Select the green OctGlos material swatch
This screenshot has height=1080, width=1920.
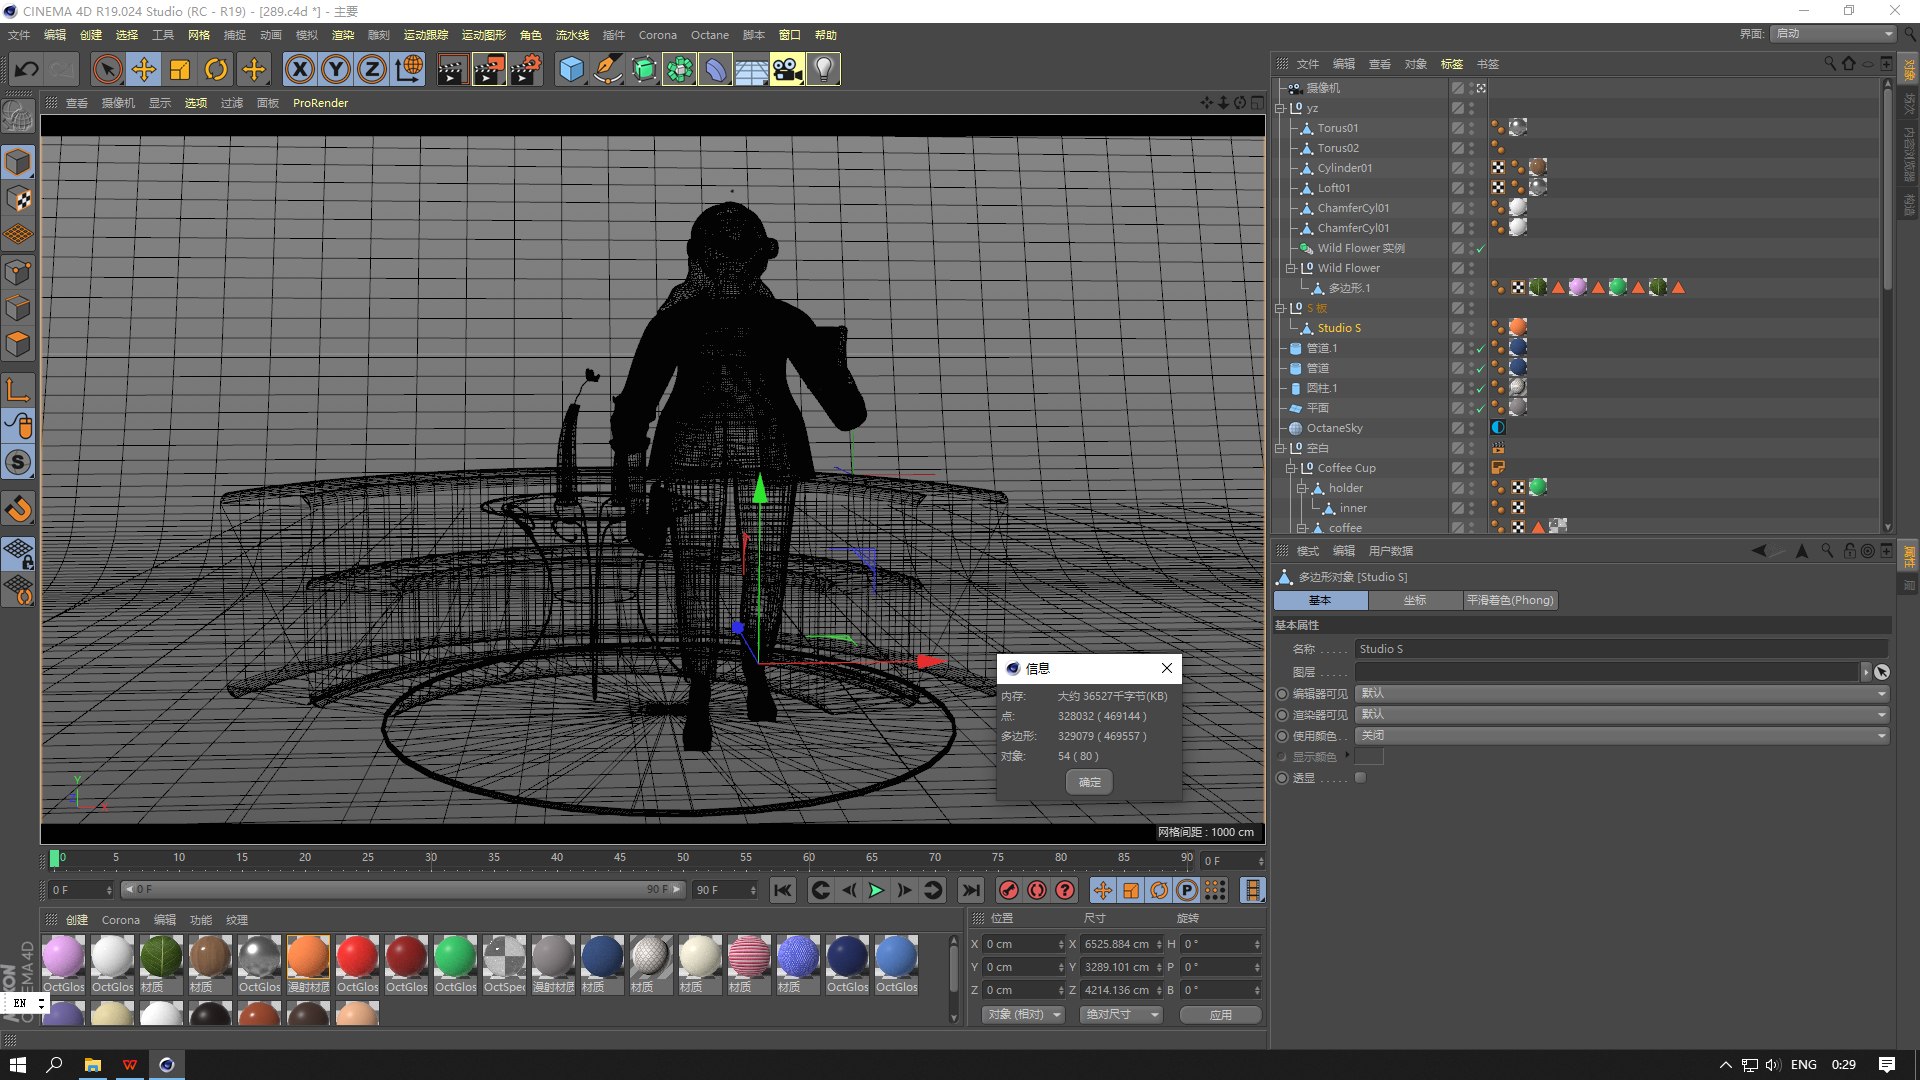[x=455, y=964]
